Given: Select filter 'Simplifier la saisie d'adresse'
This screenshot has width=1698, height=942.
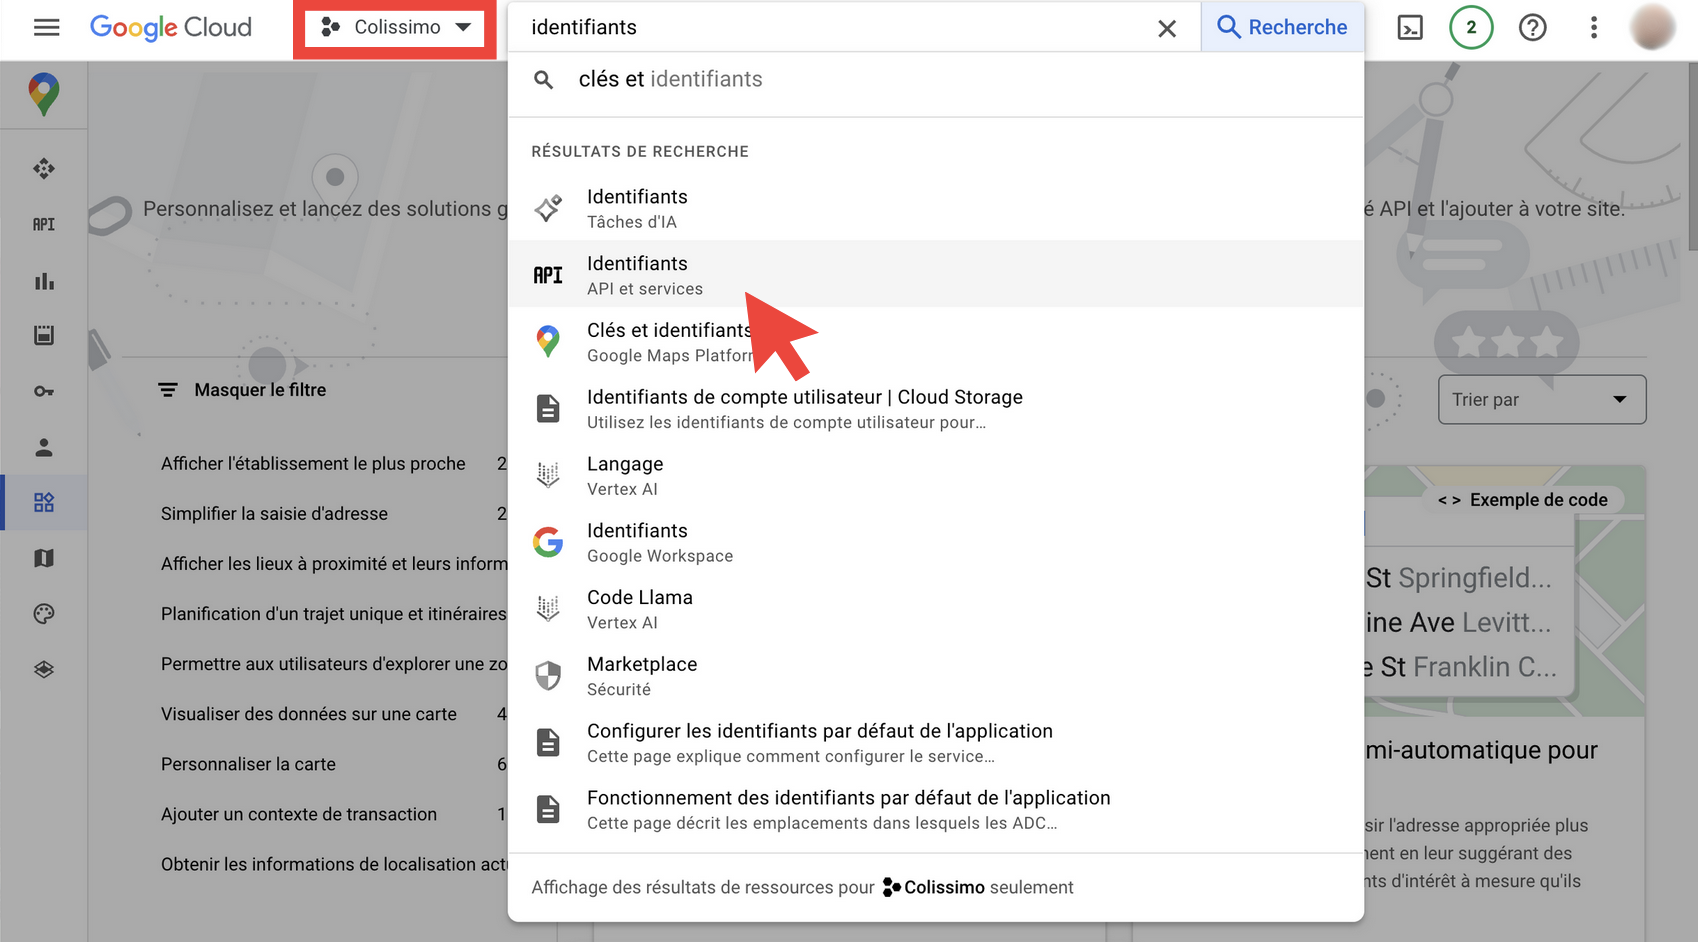Looking at the screenshot, I should pyautogui.click(x=274, y=514).
